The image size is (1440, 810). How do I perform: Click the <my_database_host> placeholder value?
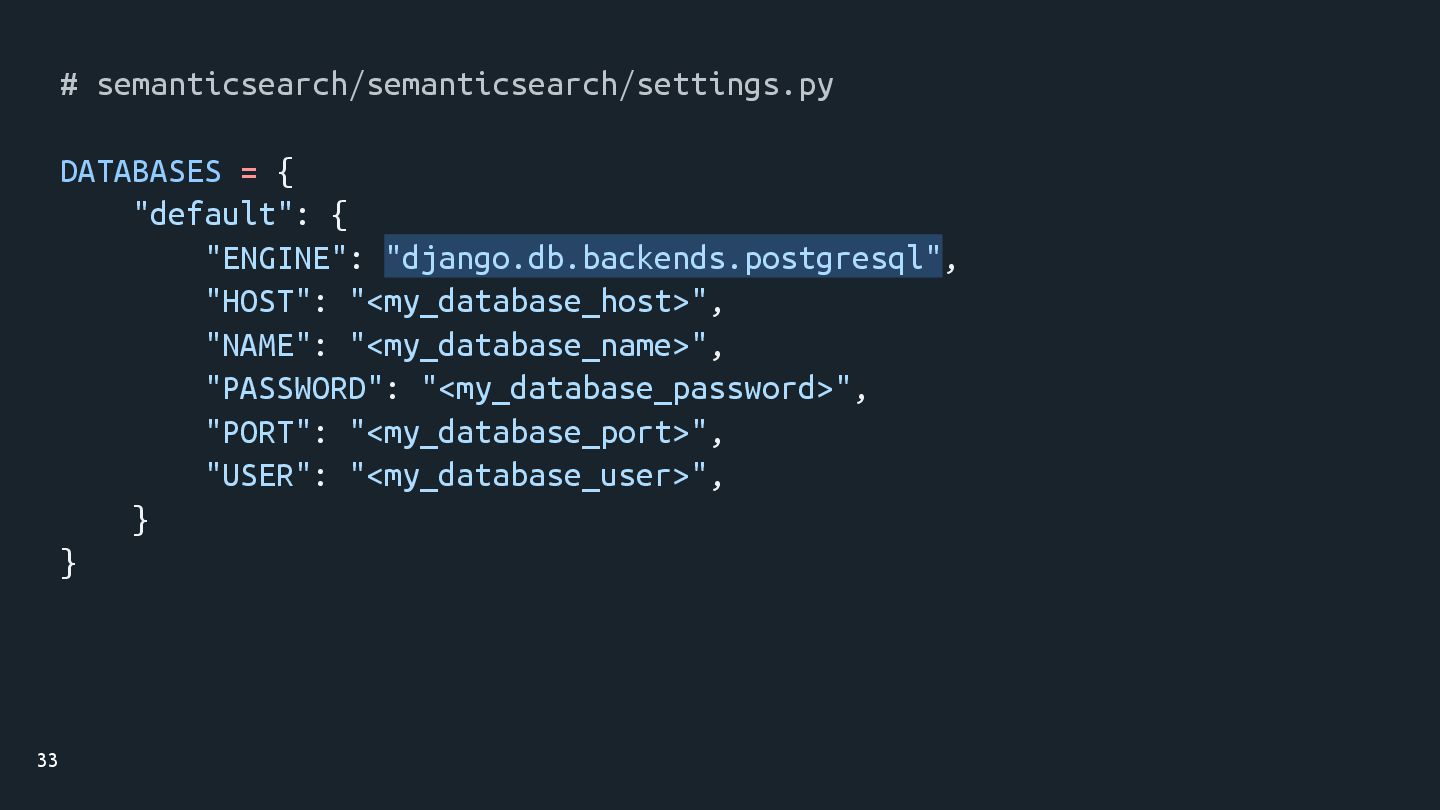tap(528, 302)
